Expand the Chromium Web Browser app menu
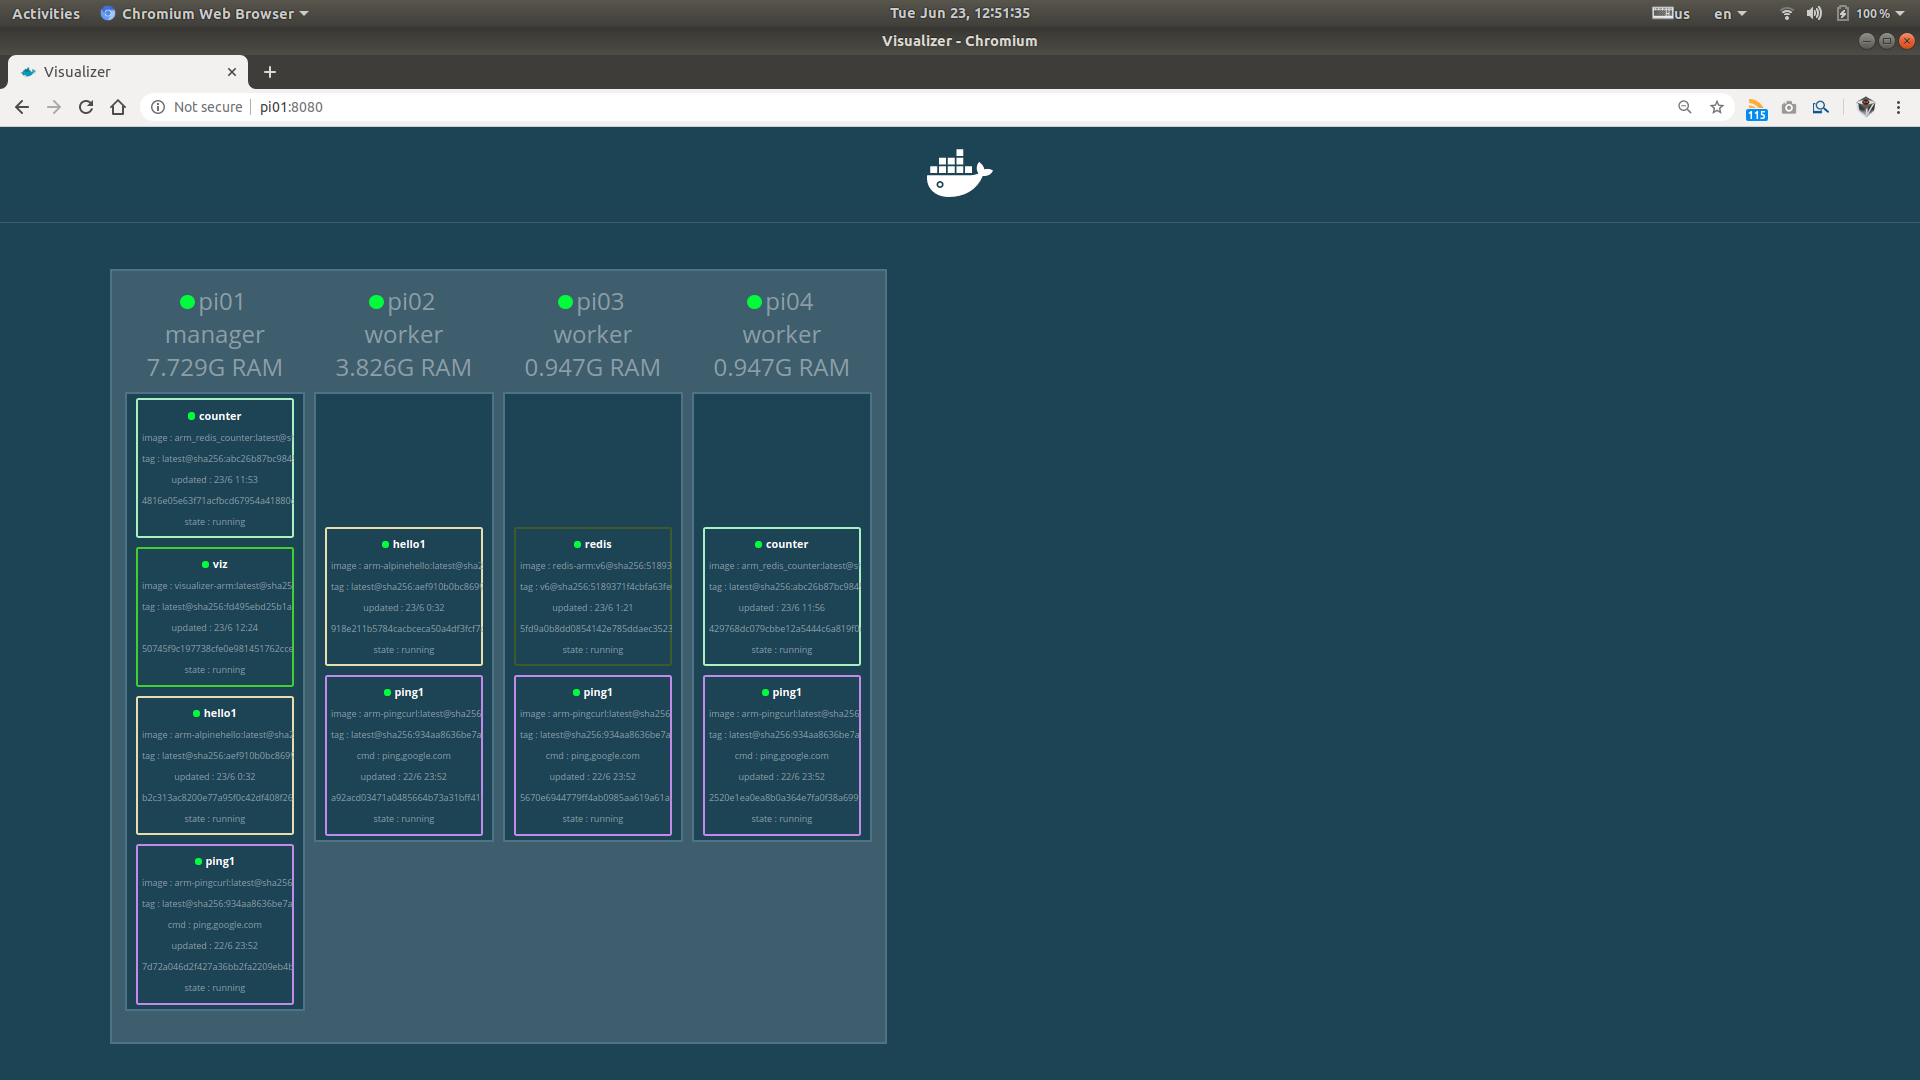The image size is (1920, 1080). (x=205, y=14)
